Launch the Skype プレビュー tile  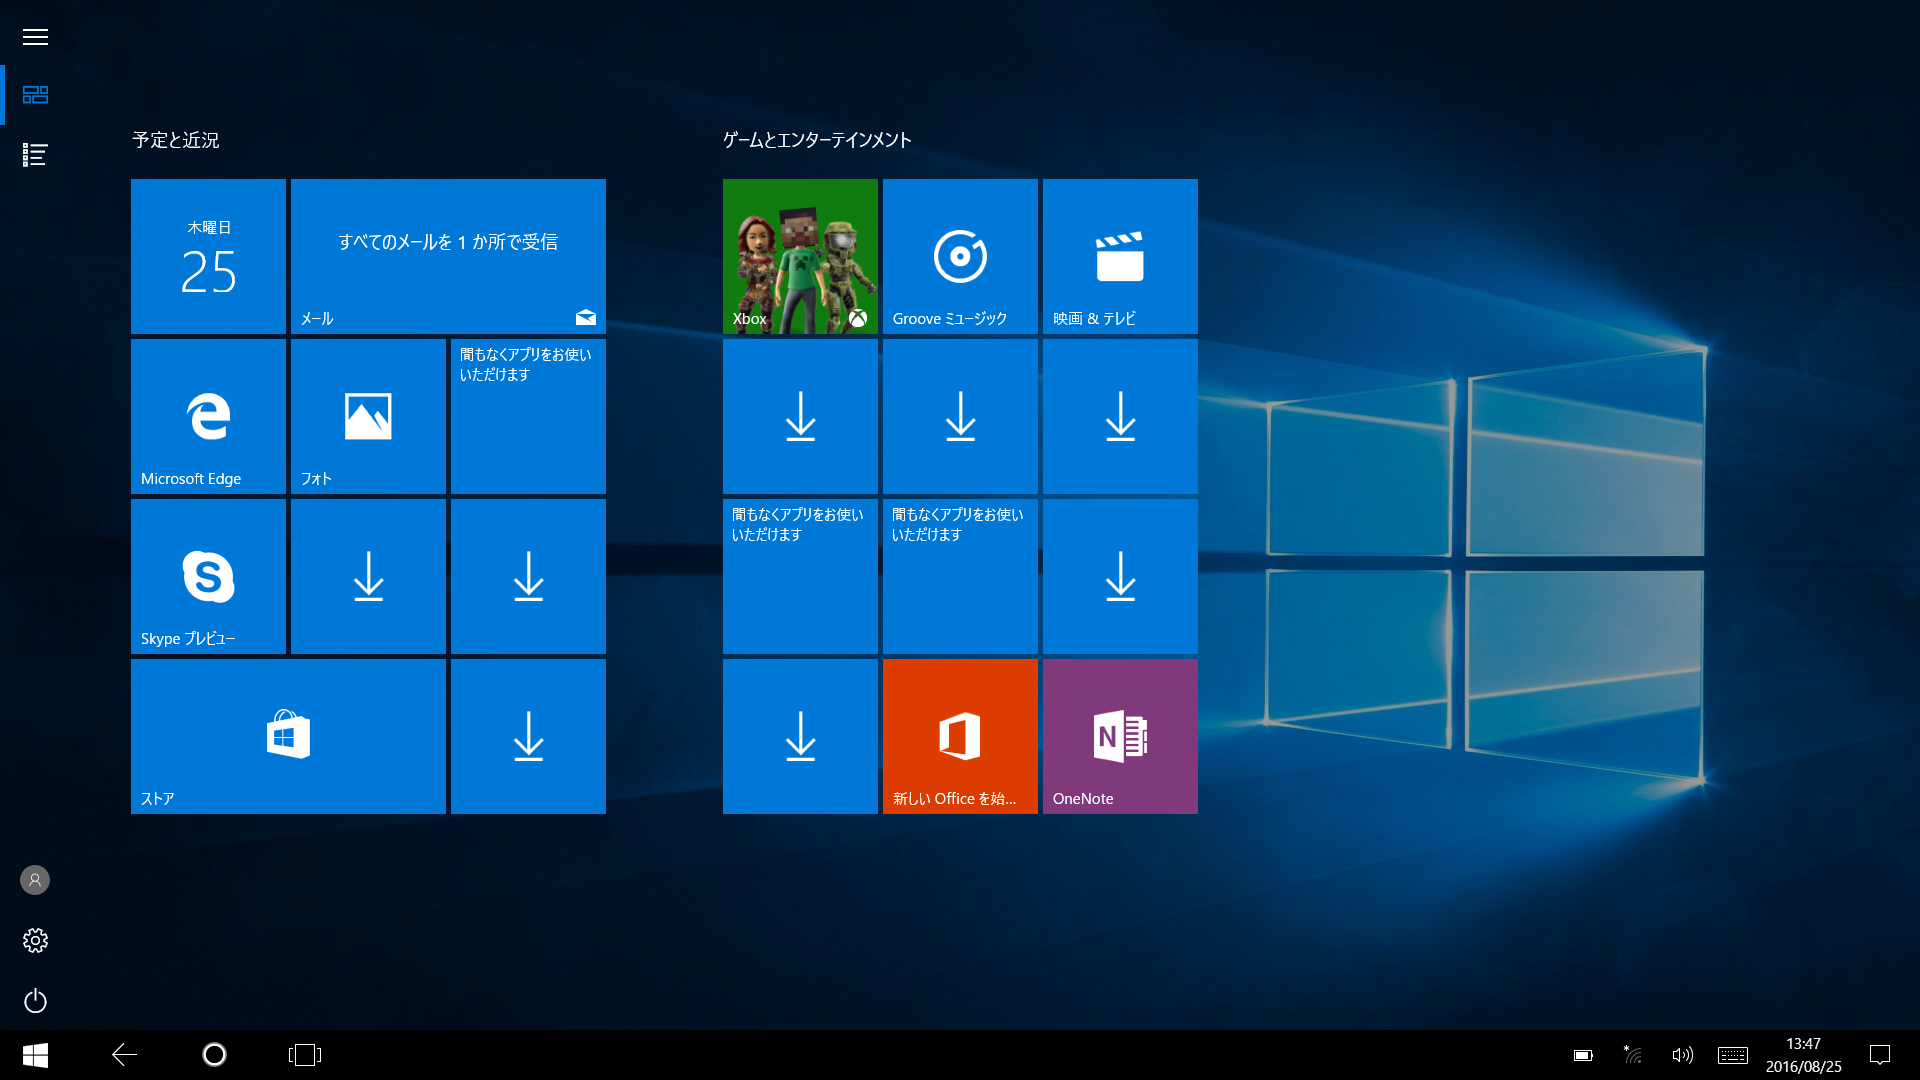point(208,576)
